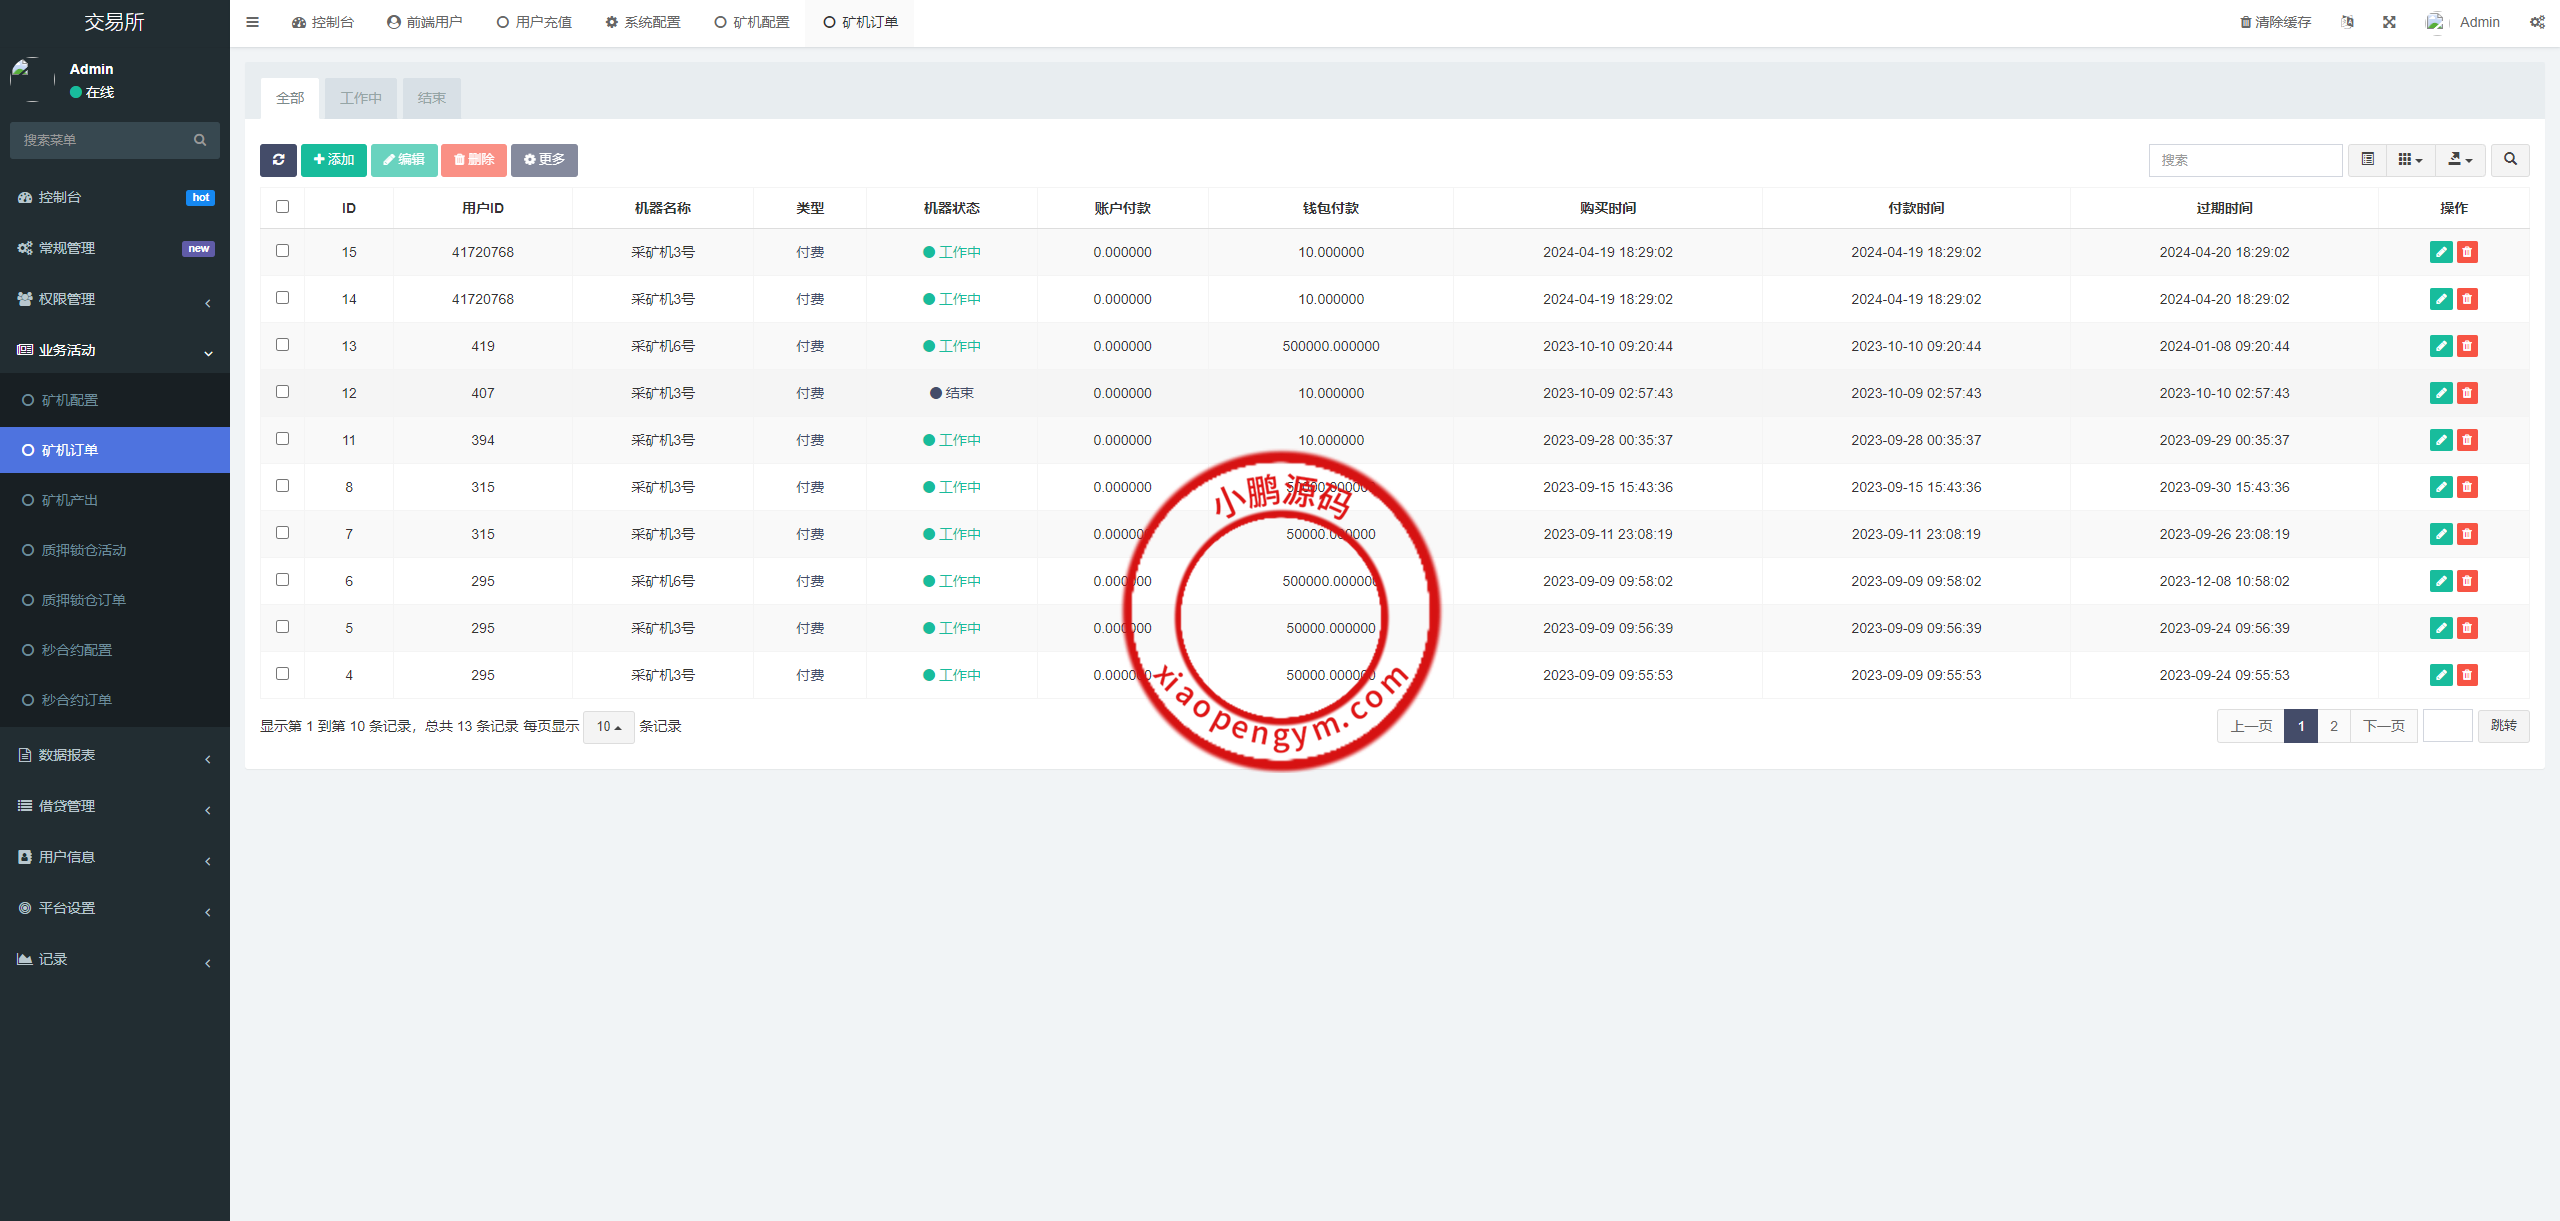Image resolution: width=2560 pixels, height=1221 pixels.
Task: Switch to the 工作中 filter tab
Action: pos(361,98)
